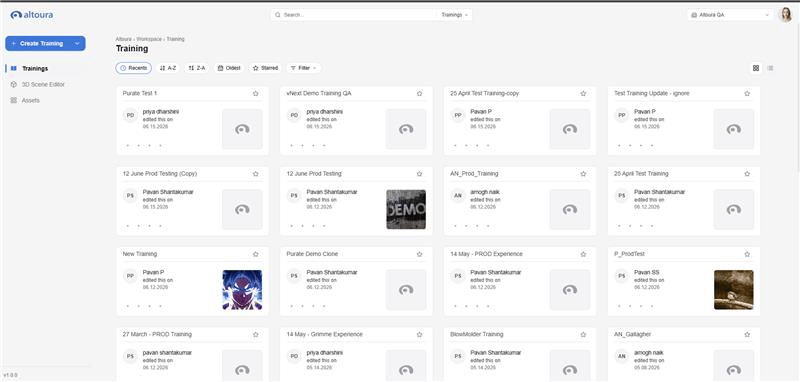800x382 pixels.
Task: Star the Purate Test 1 training
Action: 256,94
